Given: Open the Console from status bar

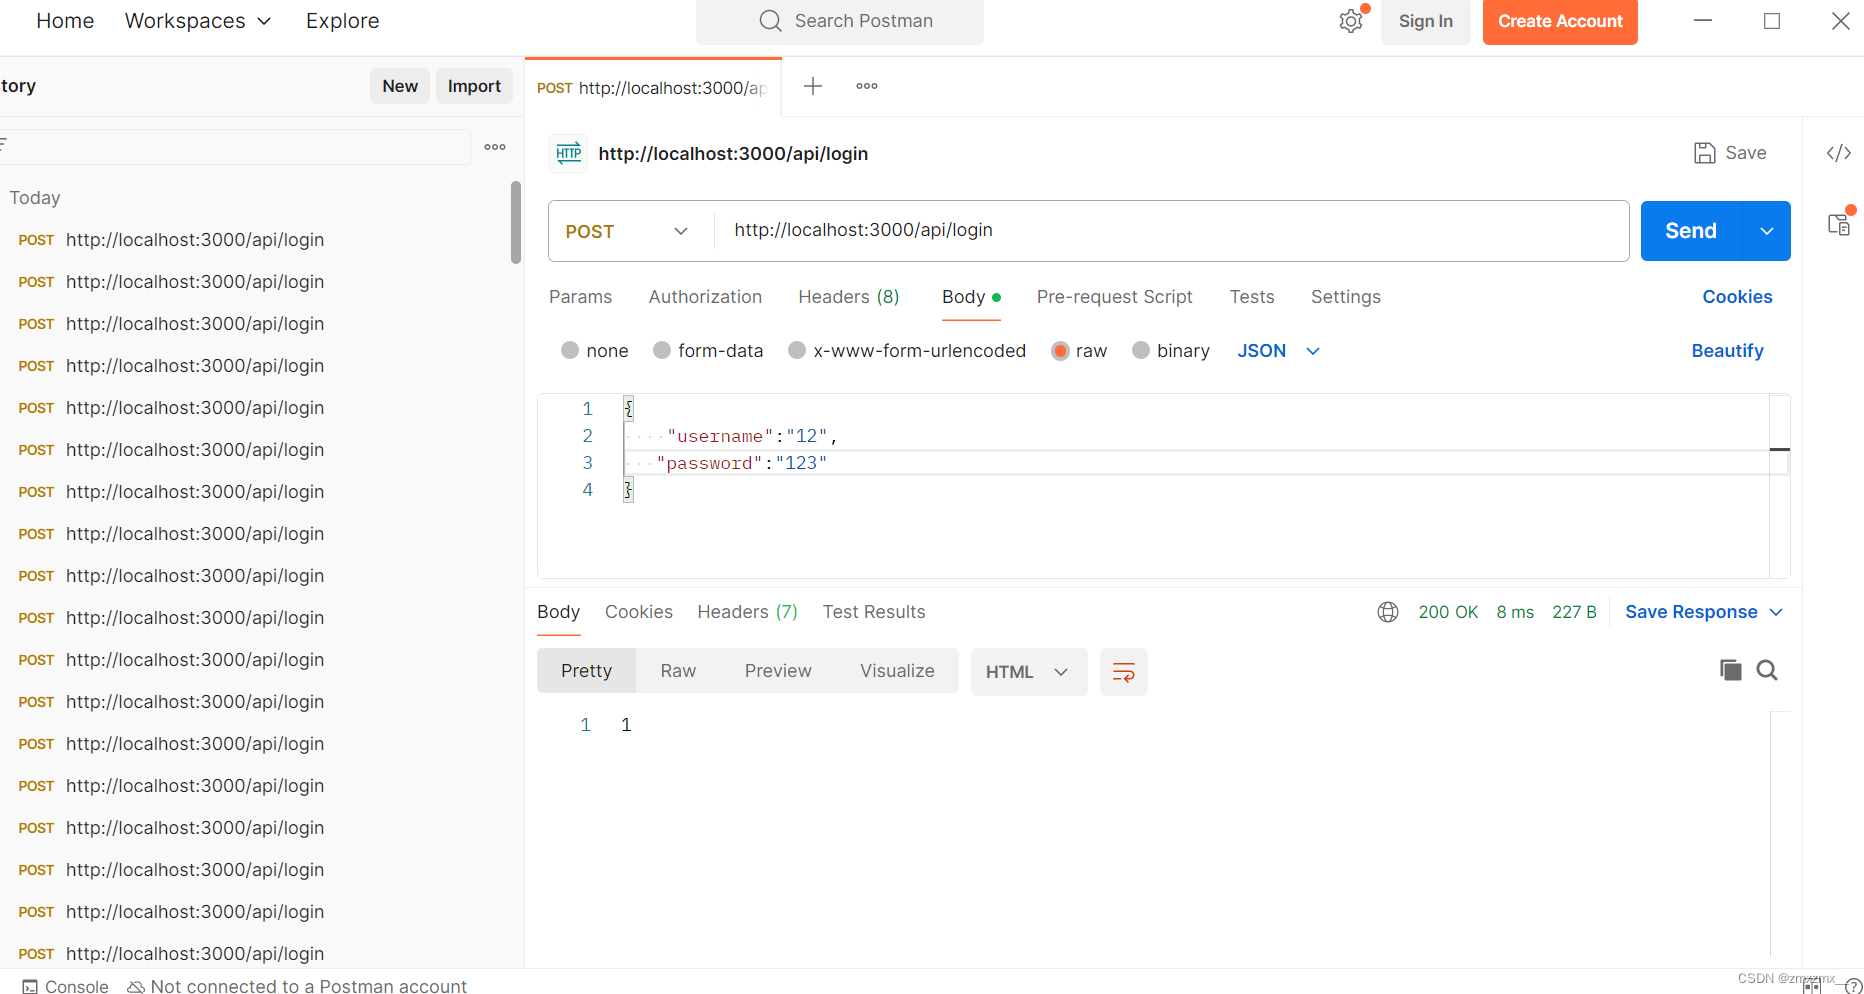Looking at the screenshot, I should coord(66,986).
